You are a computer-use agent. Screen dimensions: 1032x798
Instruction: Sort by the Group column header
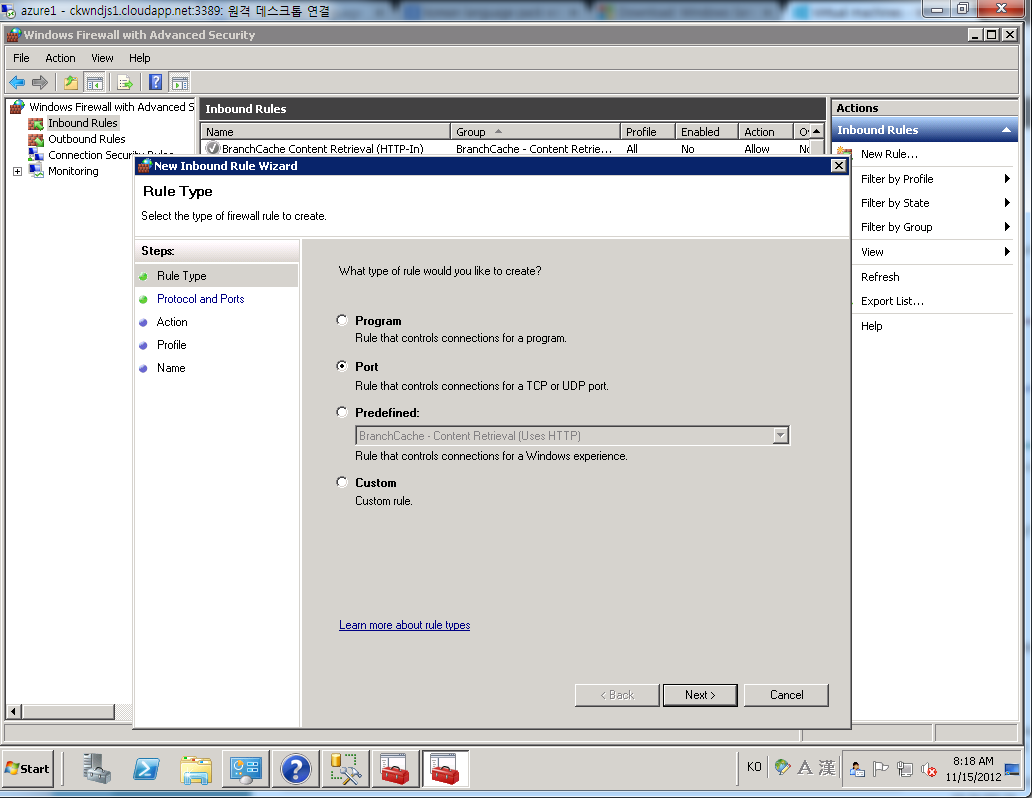[x=535, y=132]
